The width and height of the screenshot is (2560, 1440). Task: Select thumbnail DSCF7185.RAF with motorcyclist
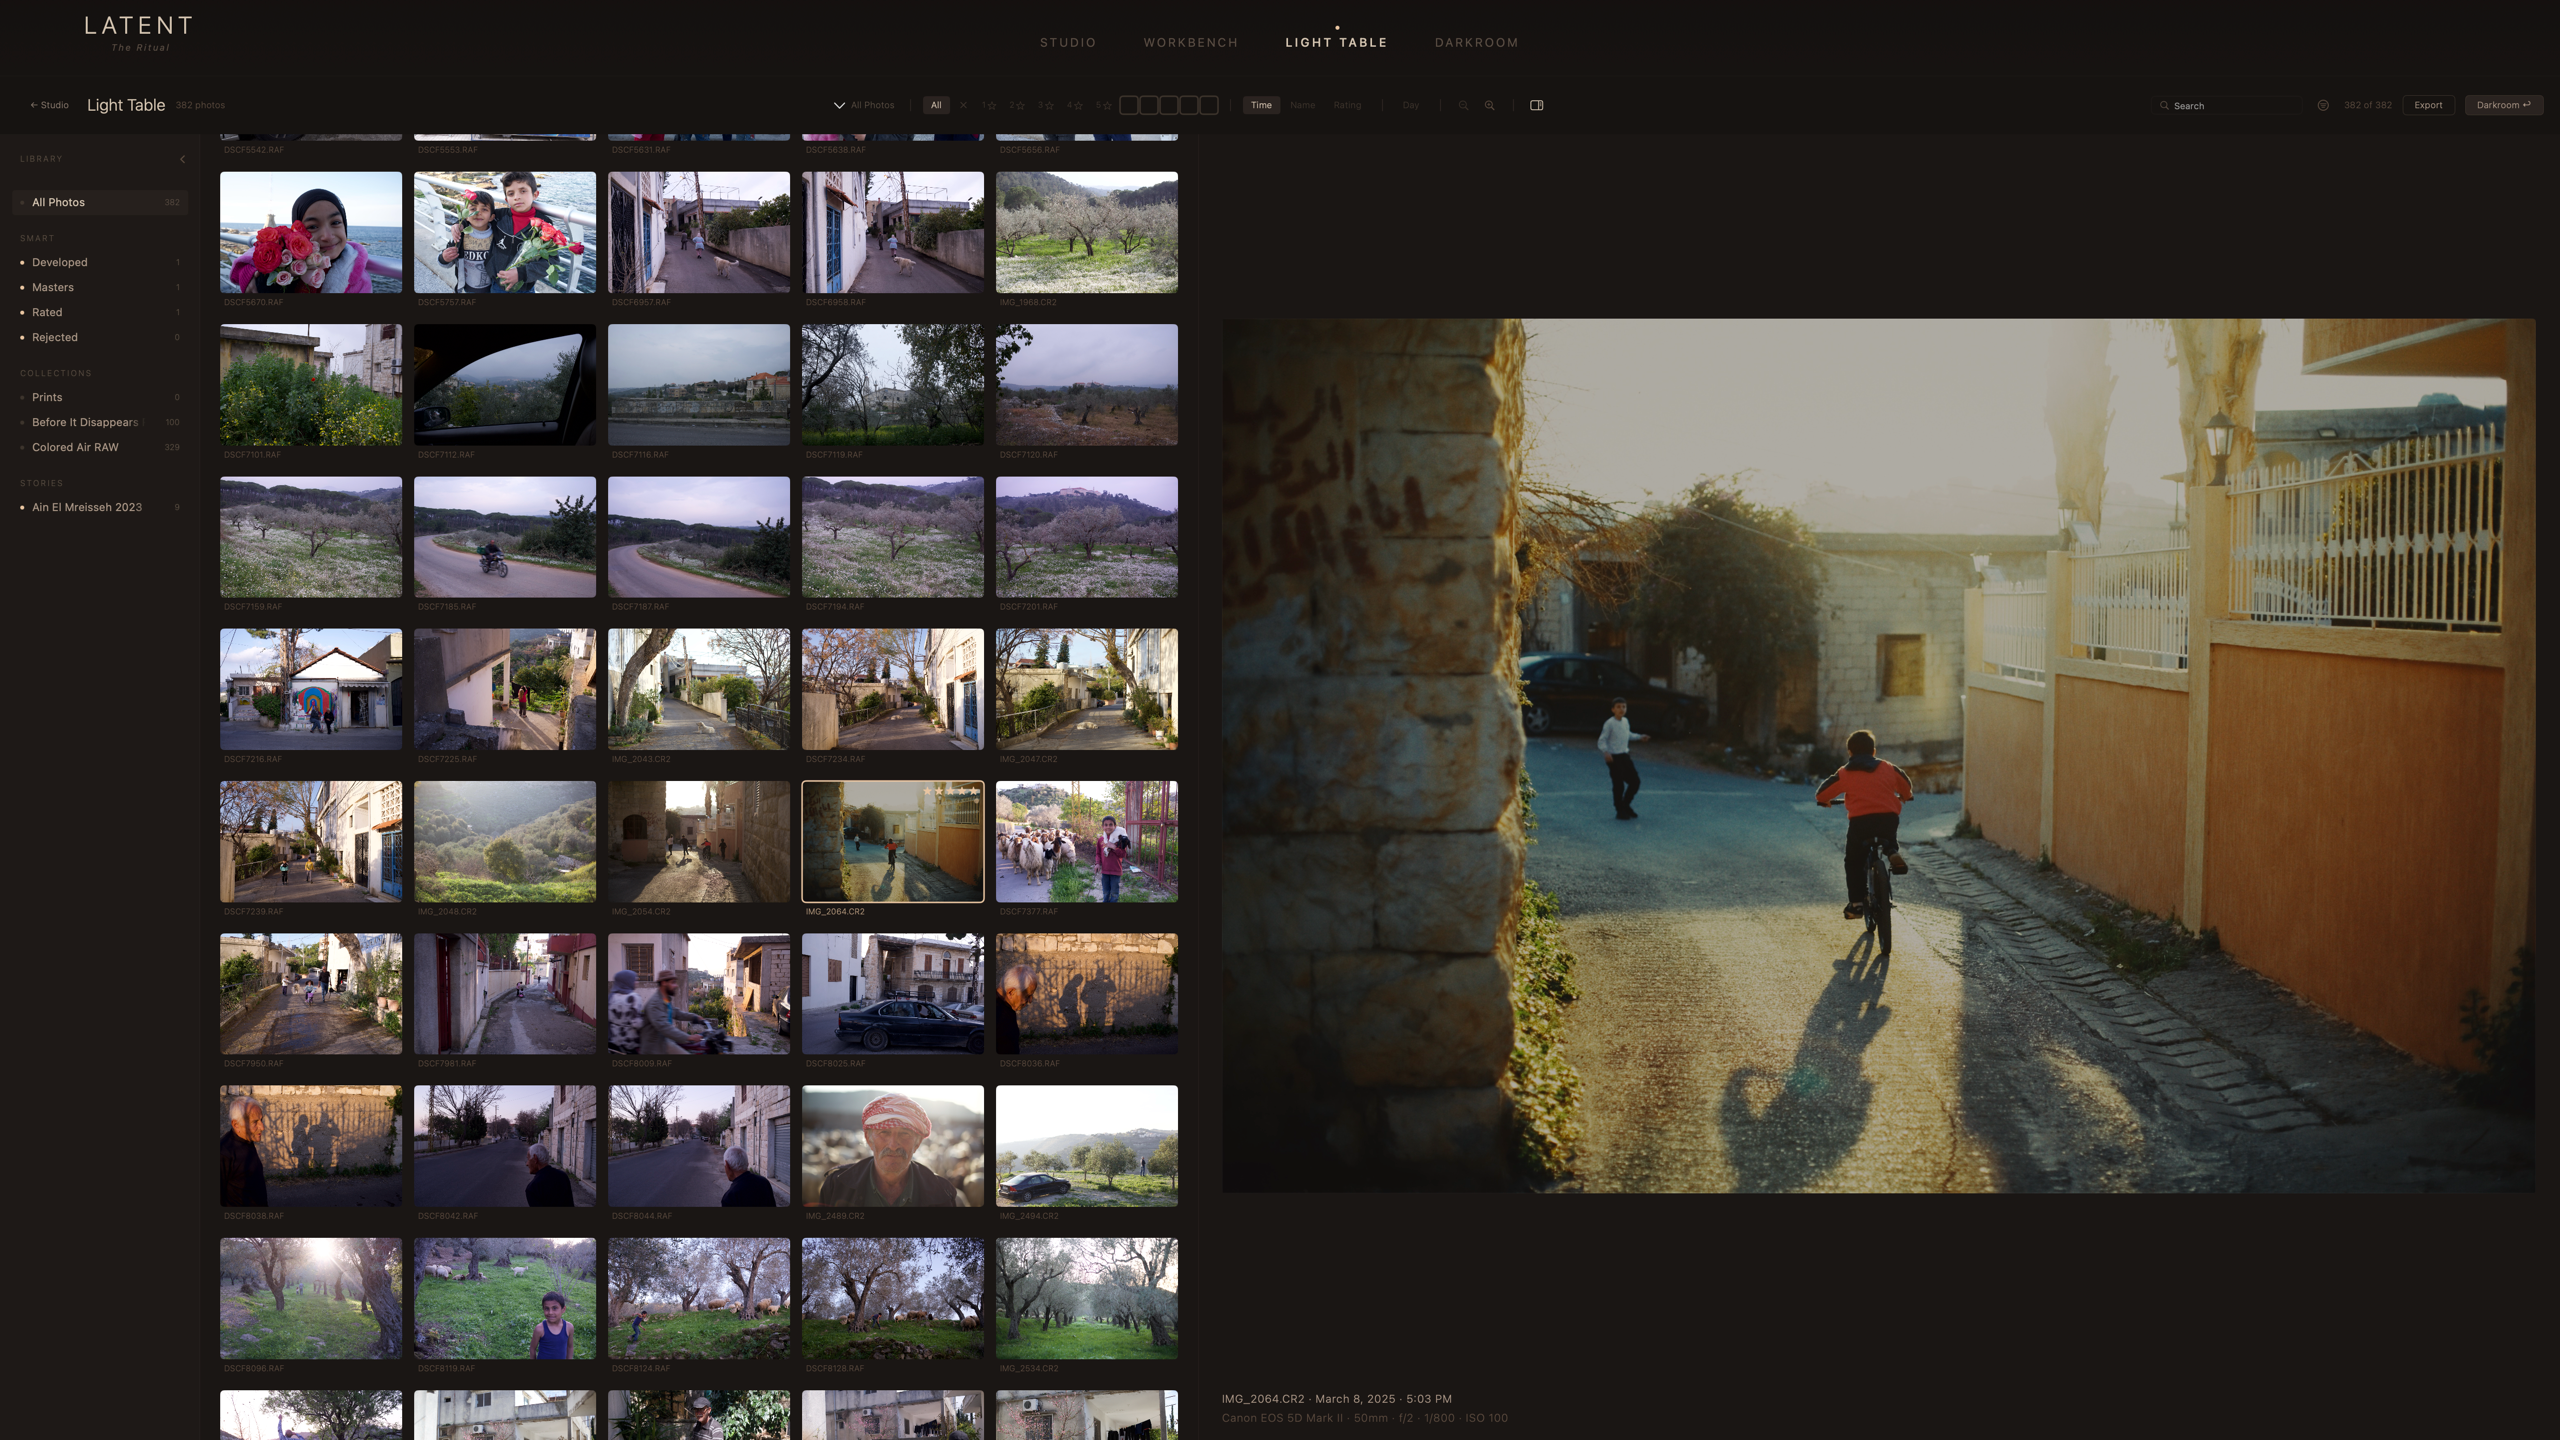pos(505,537)
